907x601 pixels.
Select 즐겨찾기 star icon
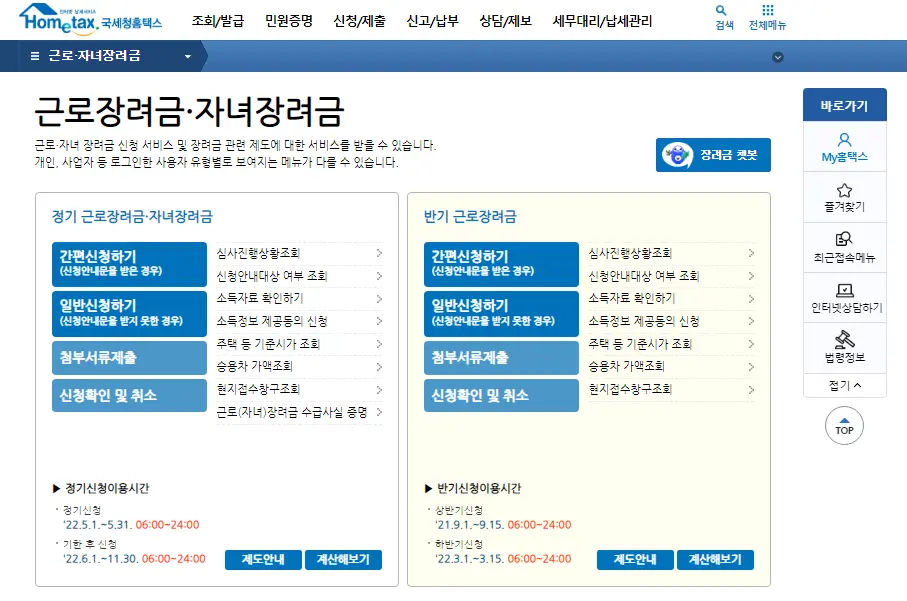pyautogui.click(x=844, y=195)
